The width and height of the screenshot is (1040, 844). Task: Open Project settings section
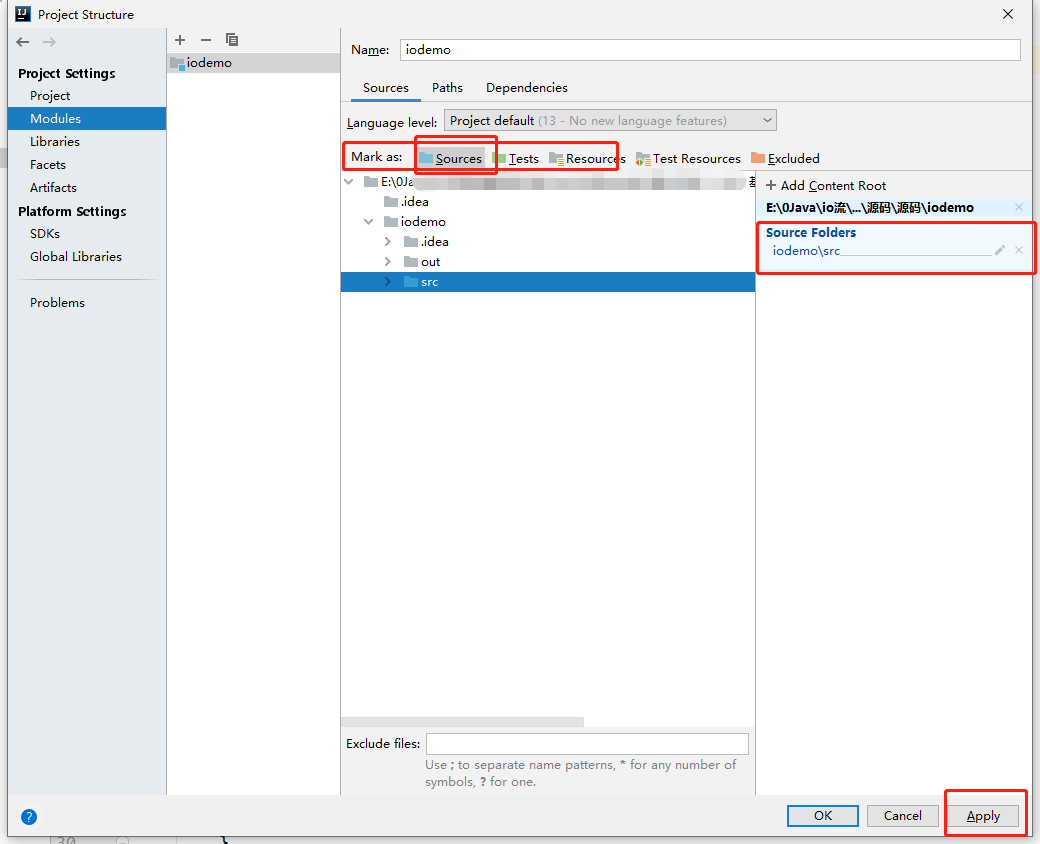(50, 96)
